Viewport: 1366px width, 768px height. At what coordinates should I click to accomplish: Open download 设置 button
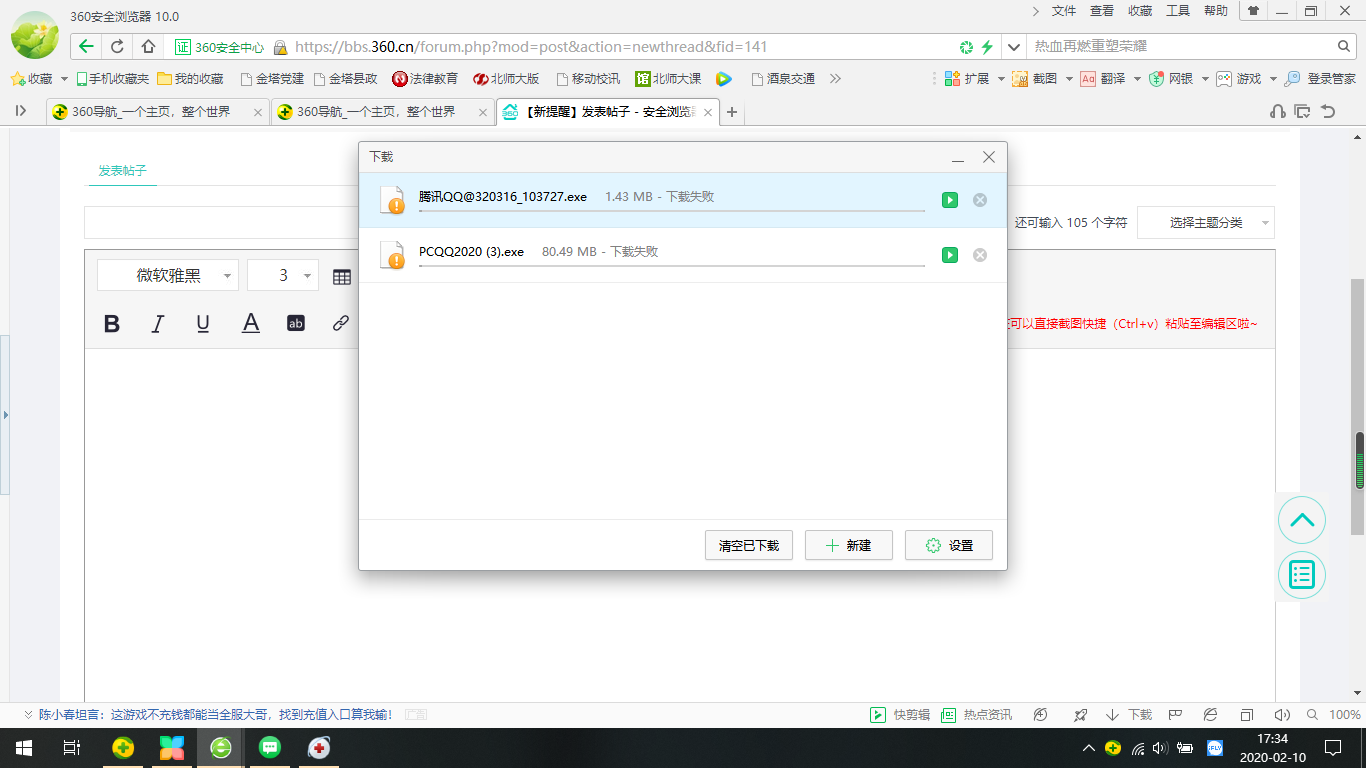point(949,545)
